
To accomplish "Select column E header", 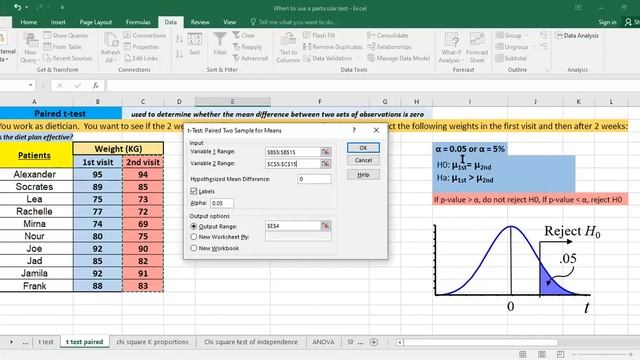I will click(232, 101).
